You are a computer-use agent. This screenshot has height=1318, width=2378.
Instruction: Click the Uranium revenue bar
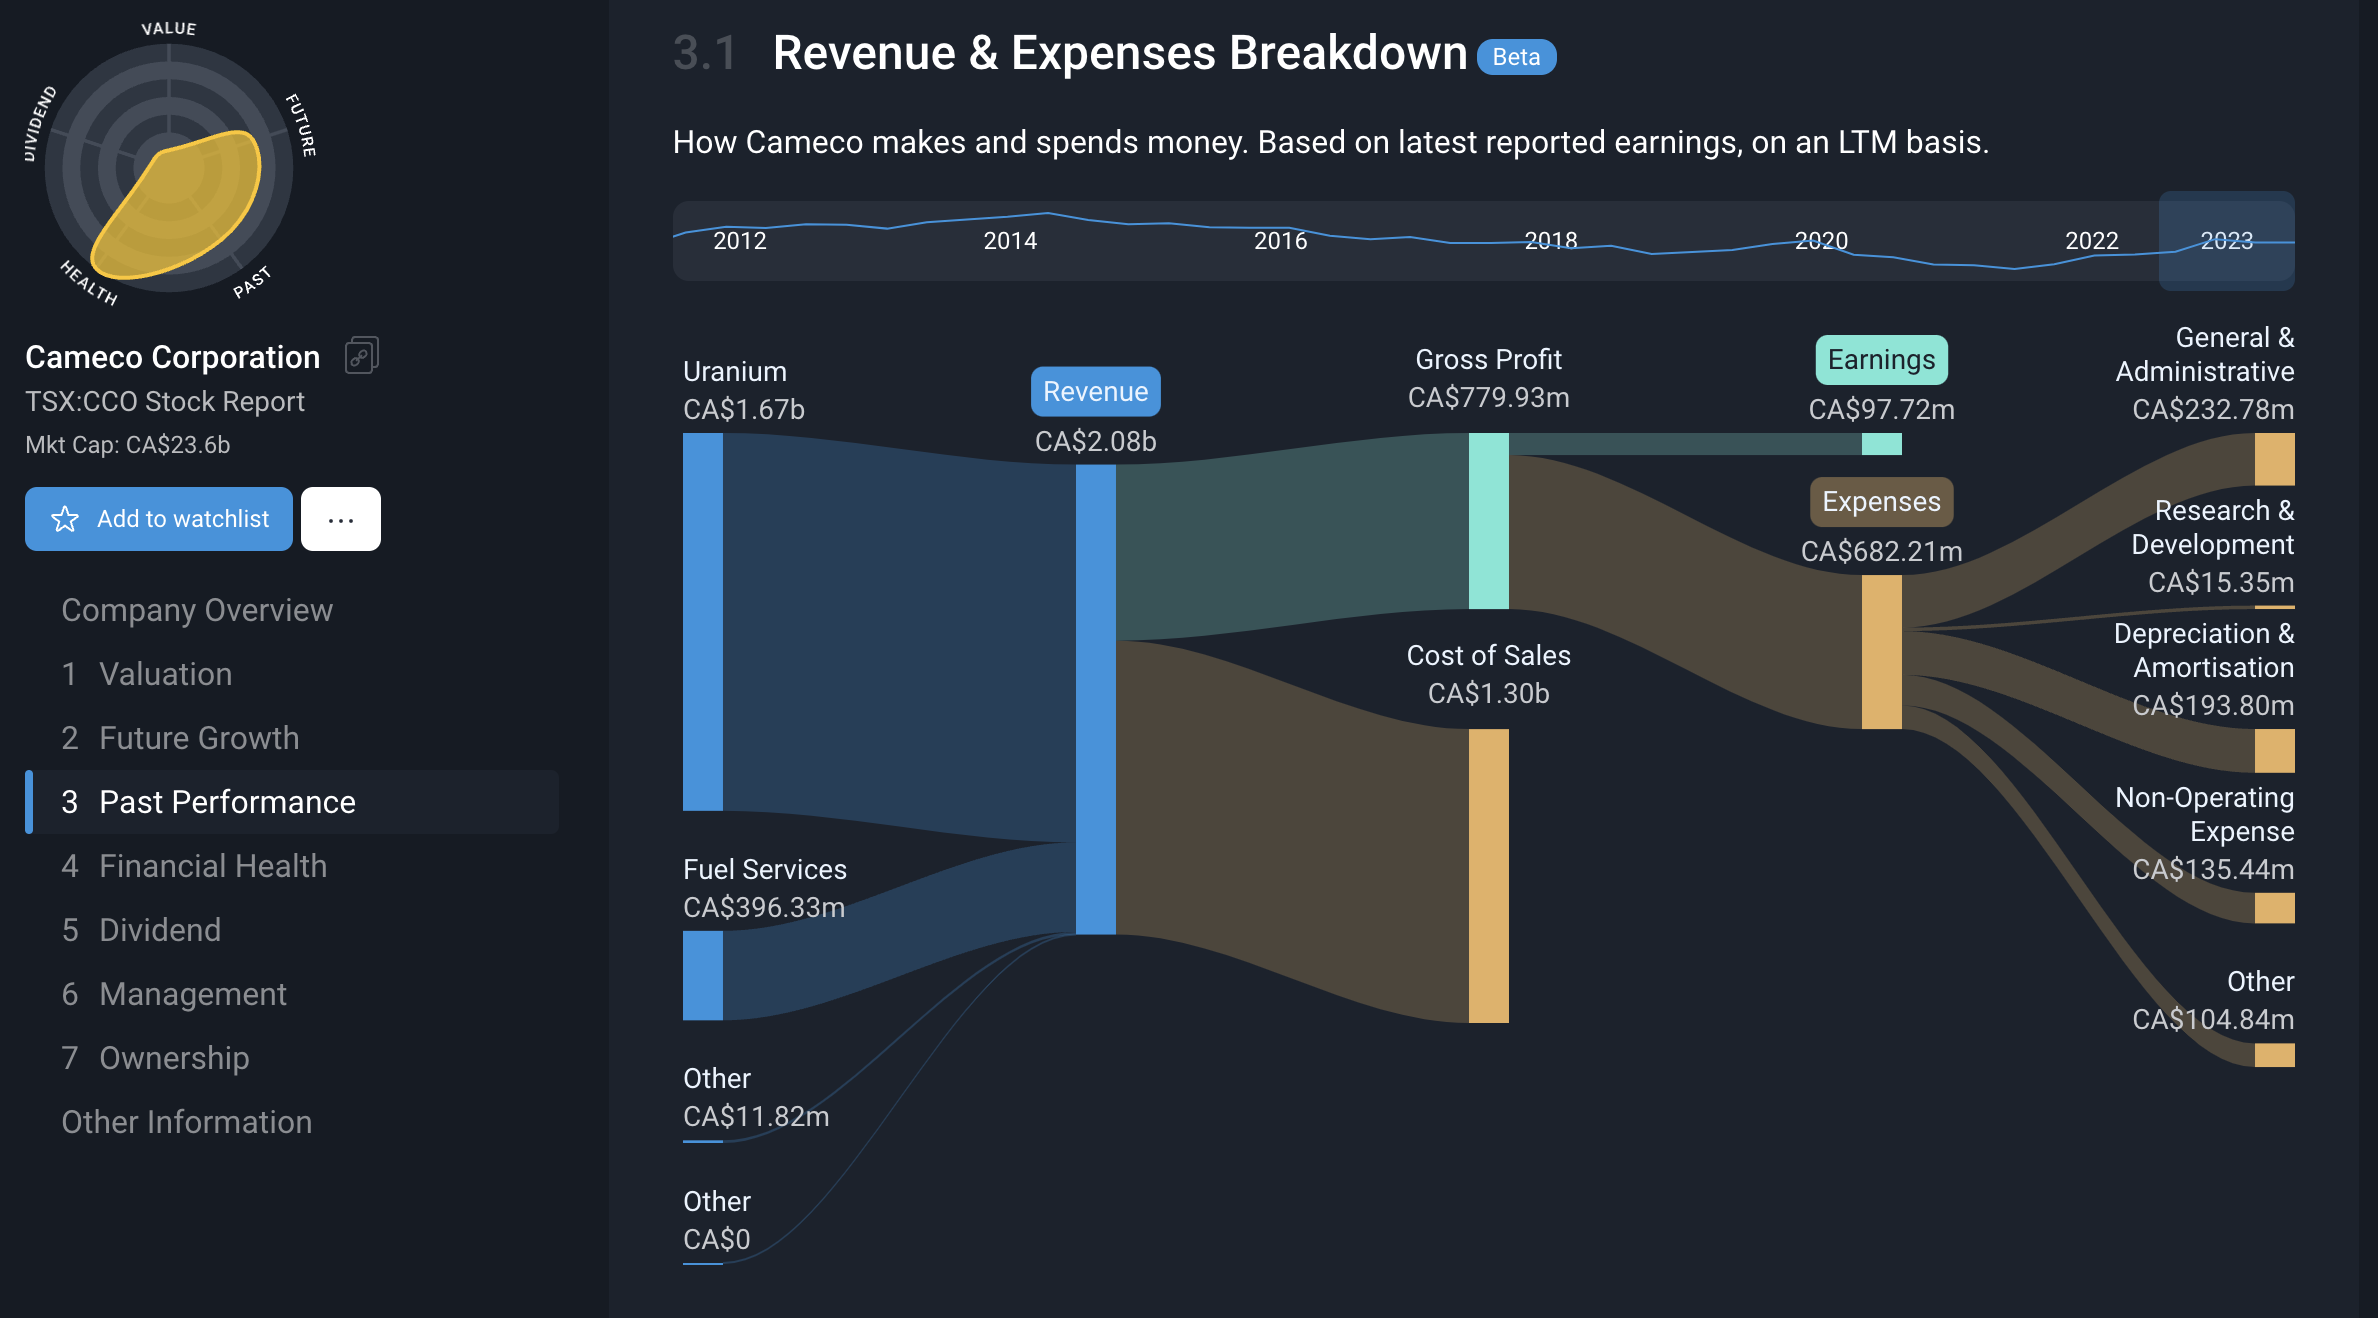tap(702, 620)
